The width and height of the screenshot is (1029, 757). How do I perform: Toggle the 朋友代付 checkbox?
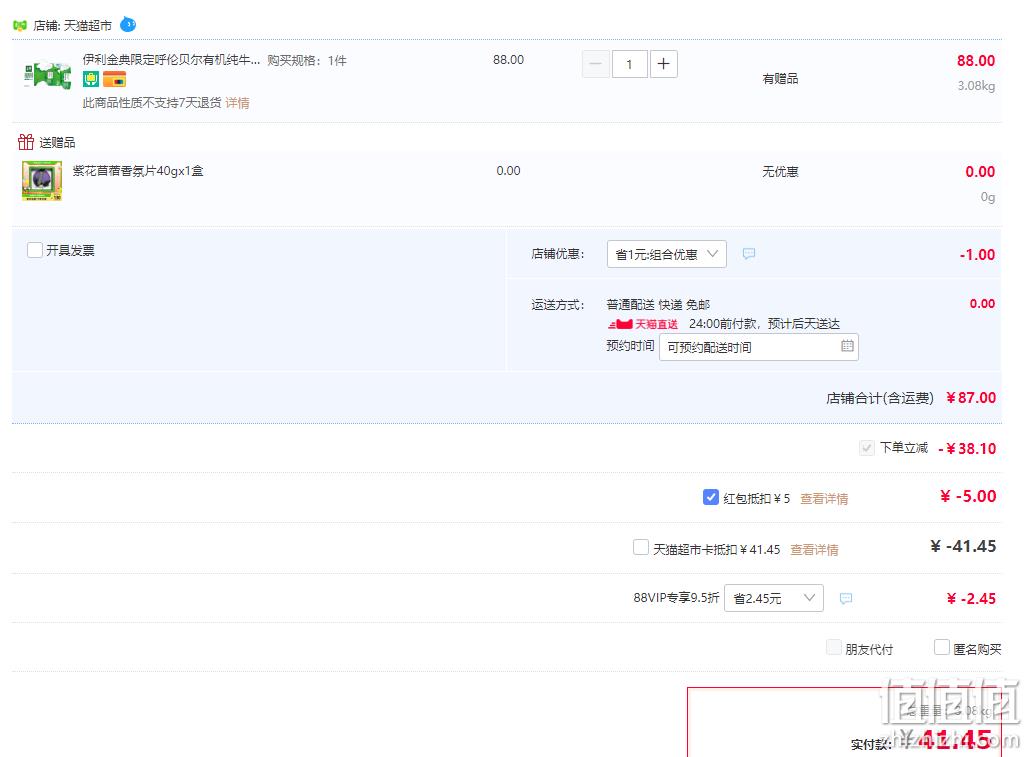833,647
